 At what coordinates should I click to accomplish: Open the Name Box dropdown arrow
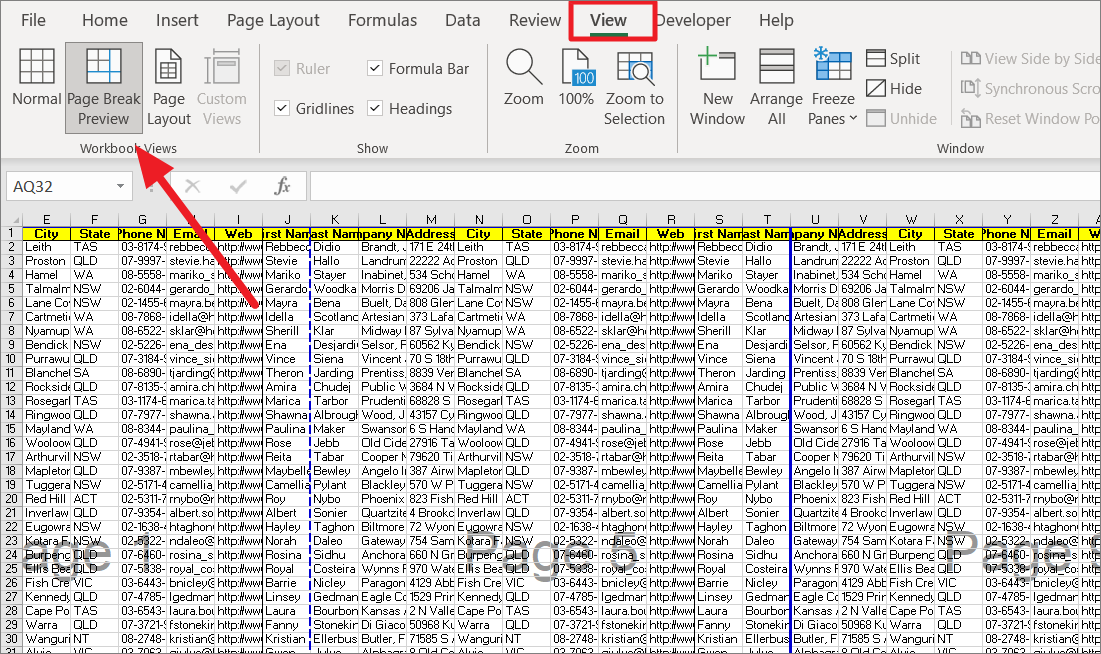pos(120,186)
